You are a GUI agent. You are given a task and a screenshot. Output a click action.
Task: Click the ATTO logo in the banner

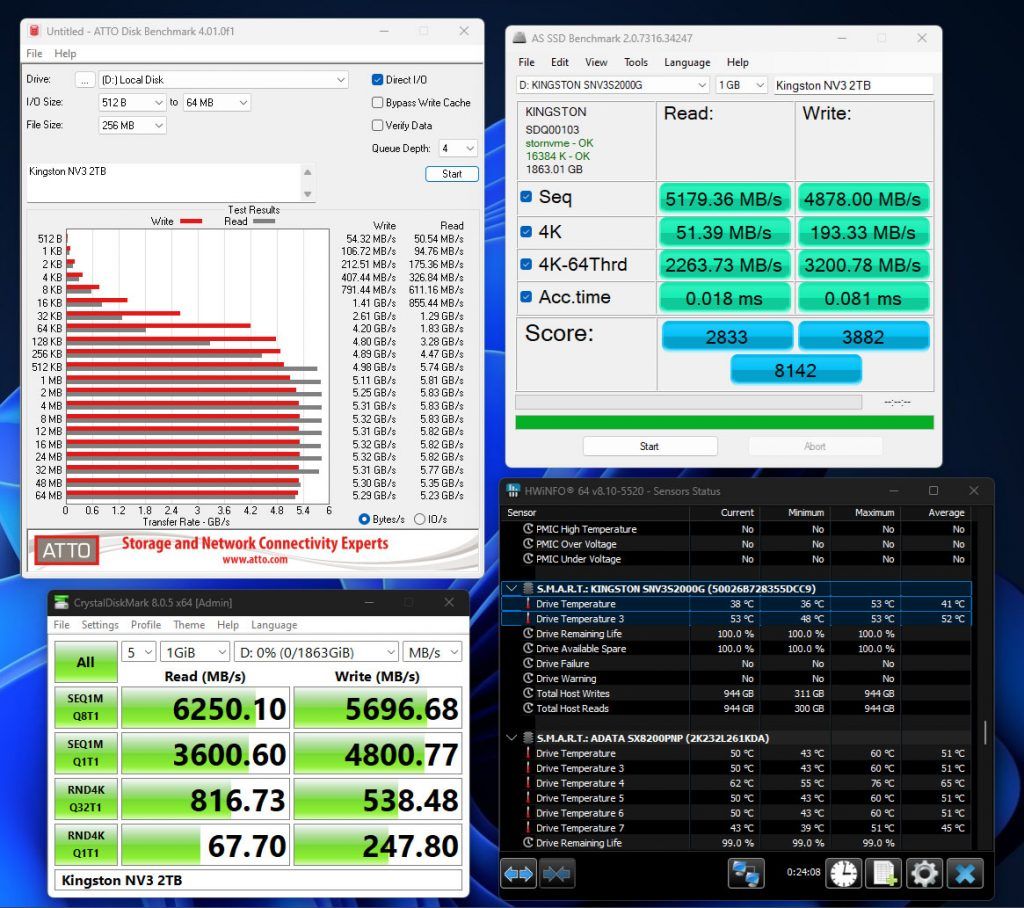pyautogui.click(x=67, y=550)
